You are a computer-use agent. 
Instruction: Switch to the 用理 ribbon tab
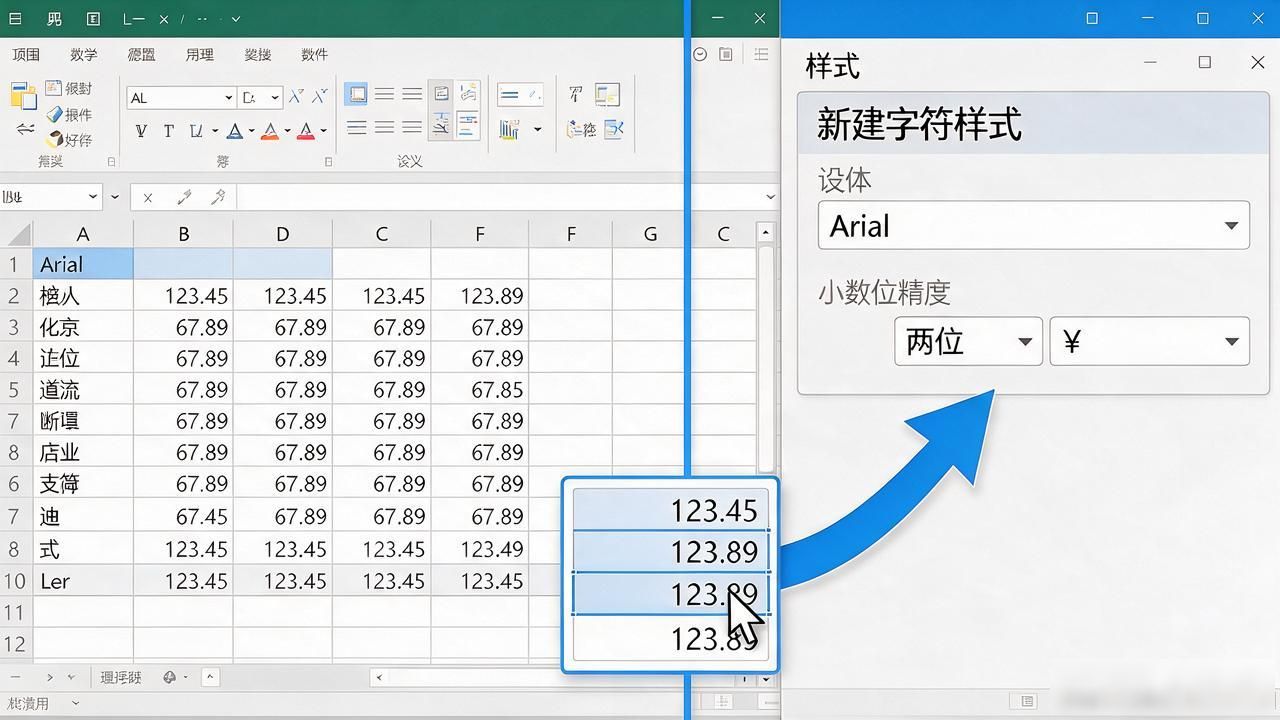point(199,55)
